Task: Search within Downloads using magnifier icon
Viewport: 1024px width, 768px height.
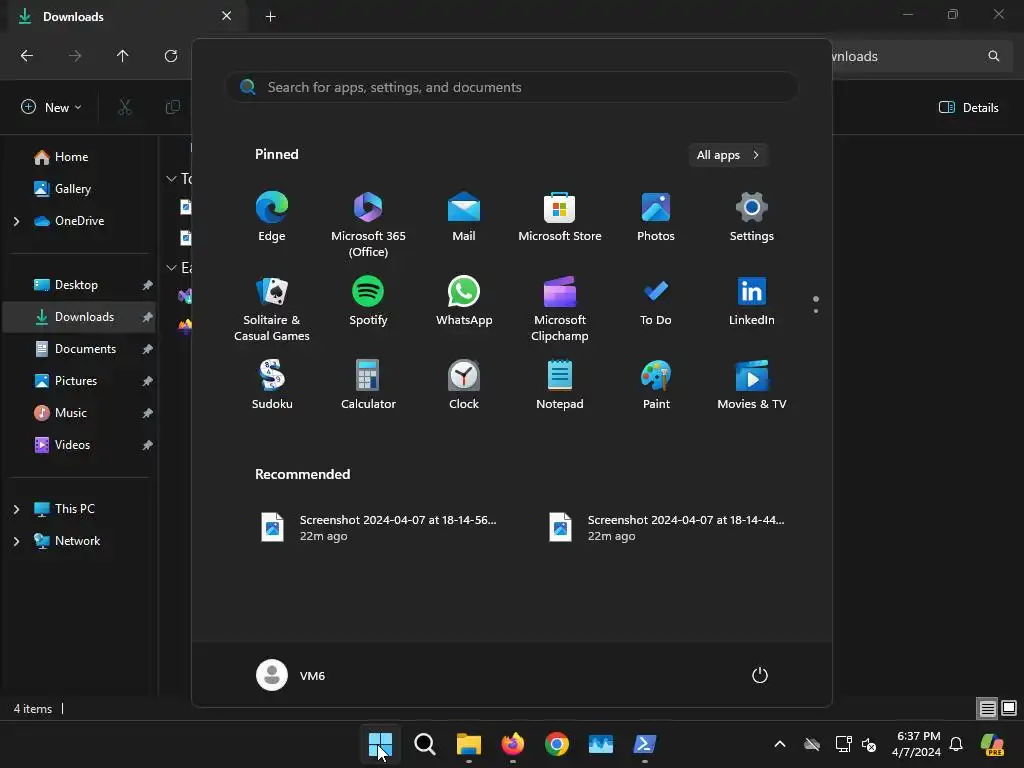Action: click(x=993, y=56)
